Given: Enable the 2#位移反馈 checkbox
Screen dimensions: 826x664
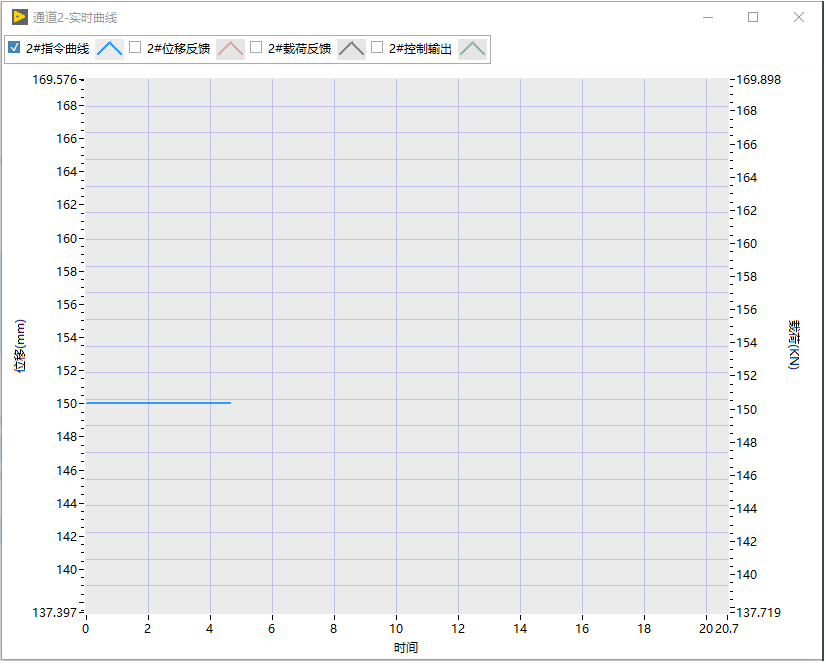Looking at the screenshot, I should 135,47.
